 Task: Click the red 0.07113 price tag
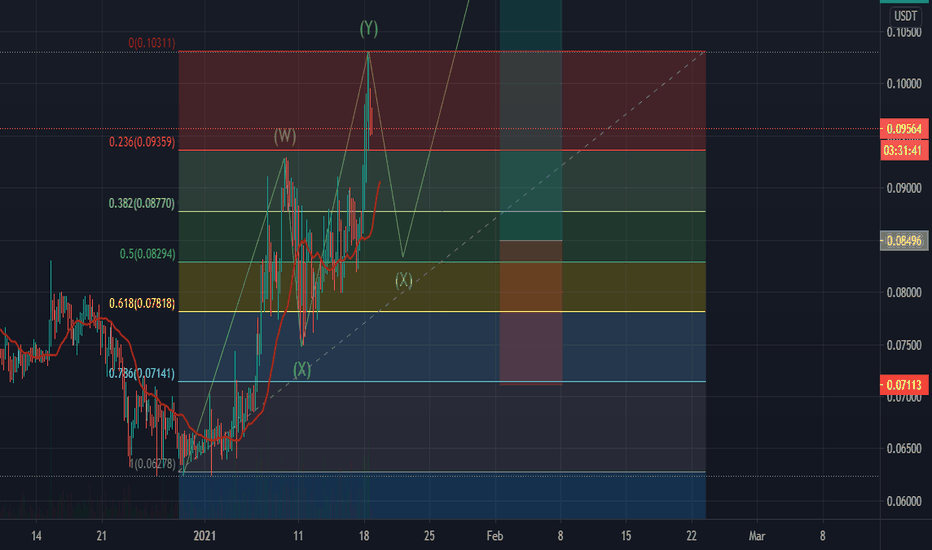click(904, 385)
